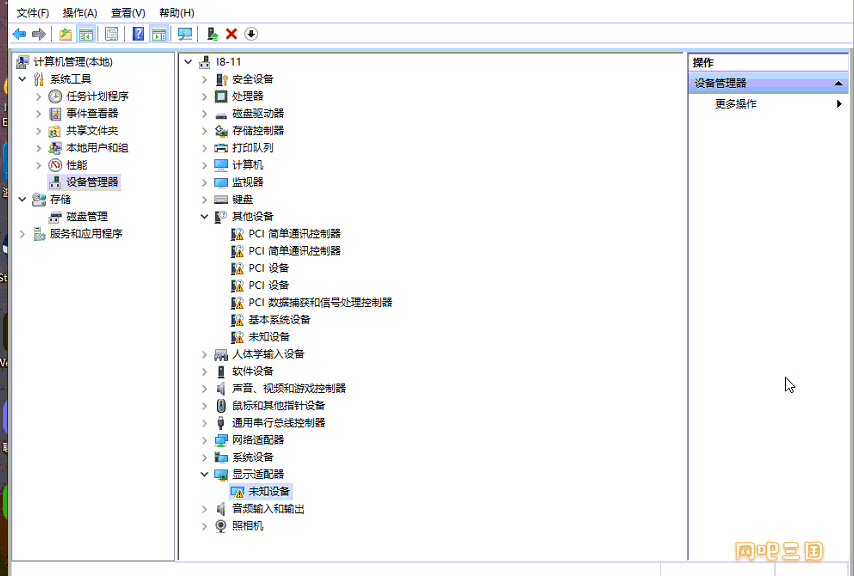This screenshot has height=576, width=854.
Task: Click the 磁盘驱动器 category icon
Action: pyautogui.click(x=221, y=114)
